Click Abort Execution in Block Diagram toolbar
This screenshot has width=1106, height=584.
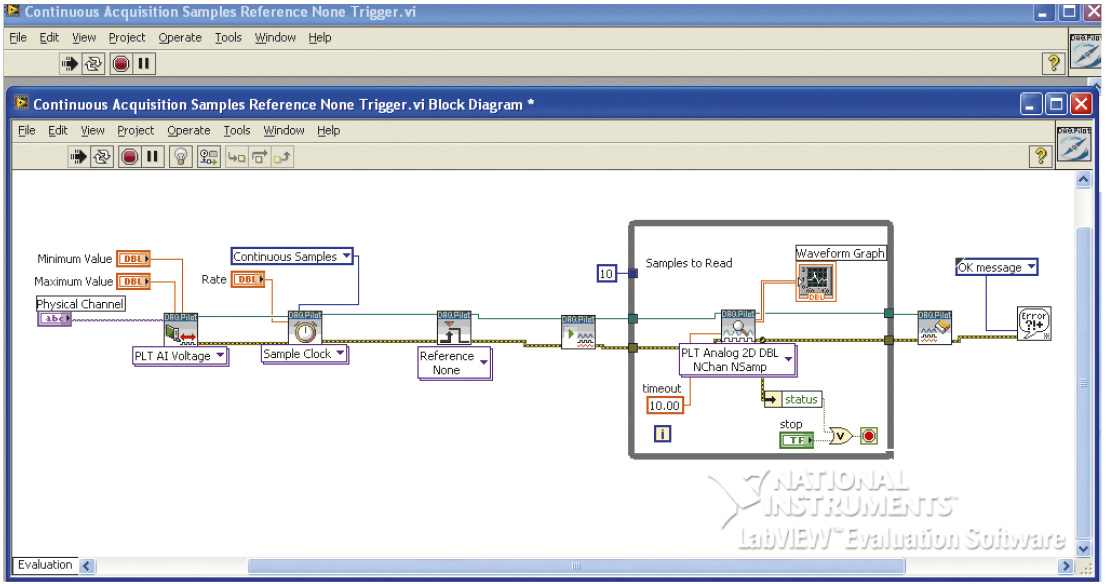pyautogui.click(x=129, y=157)
